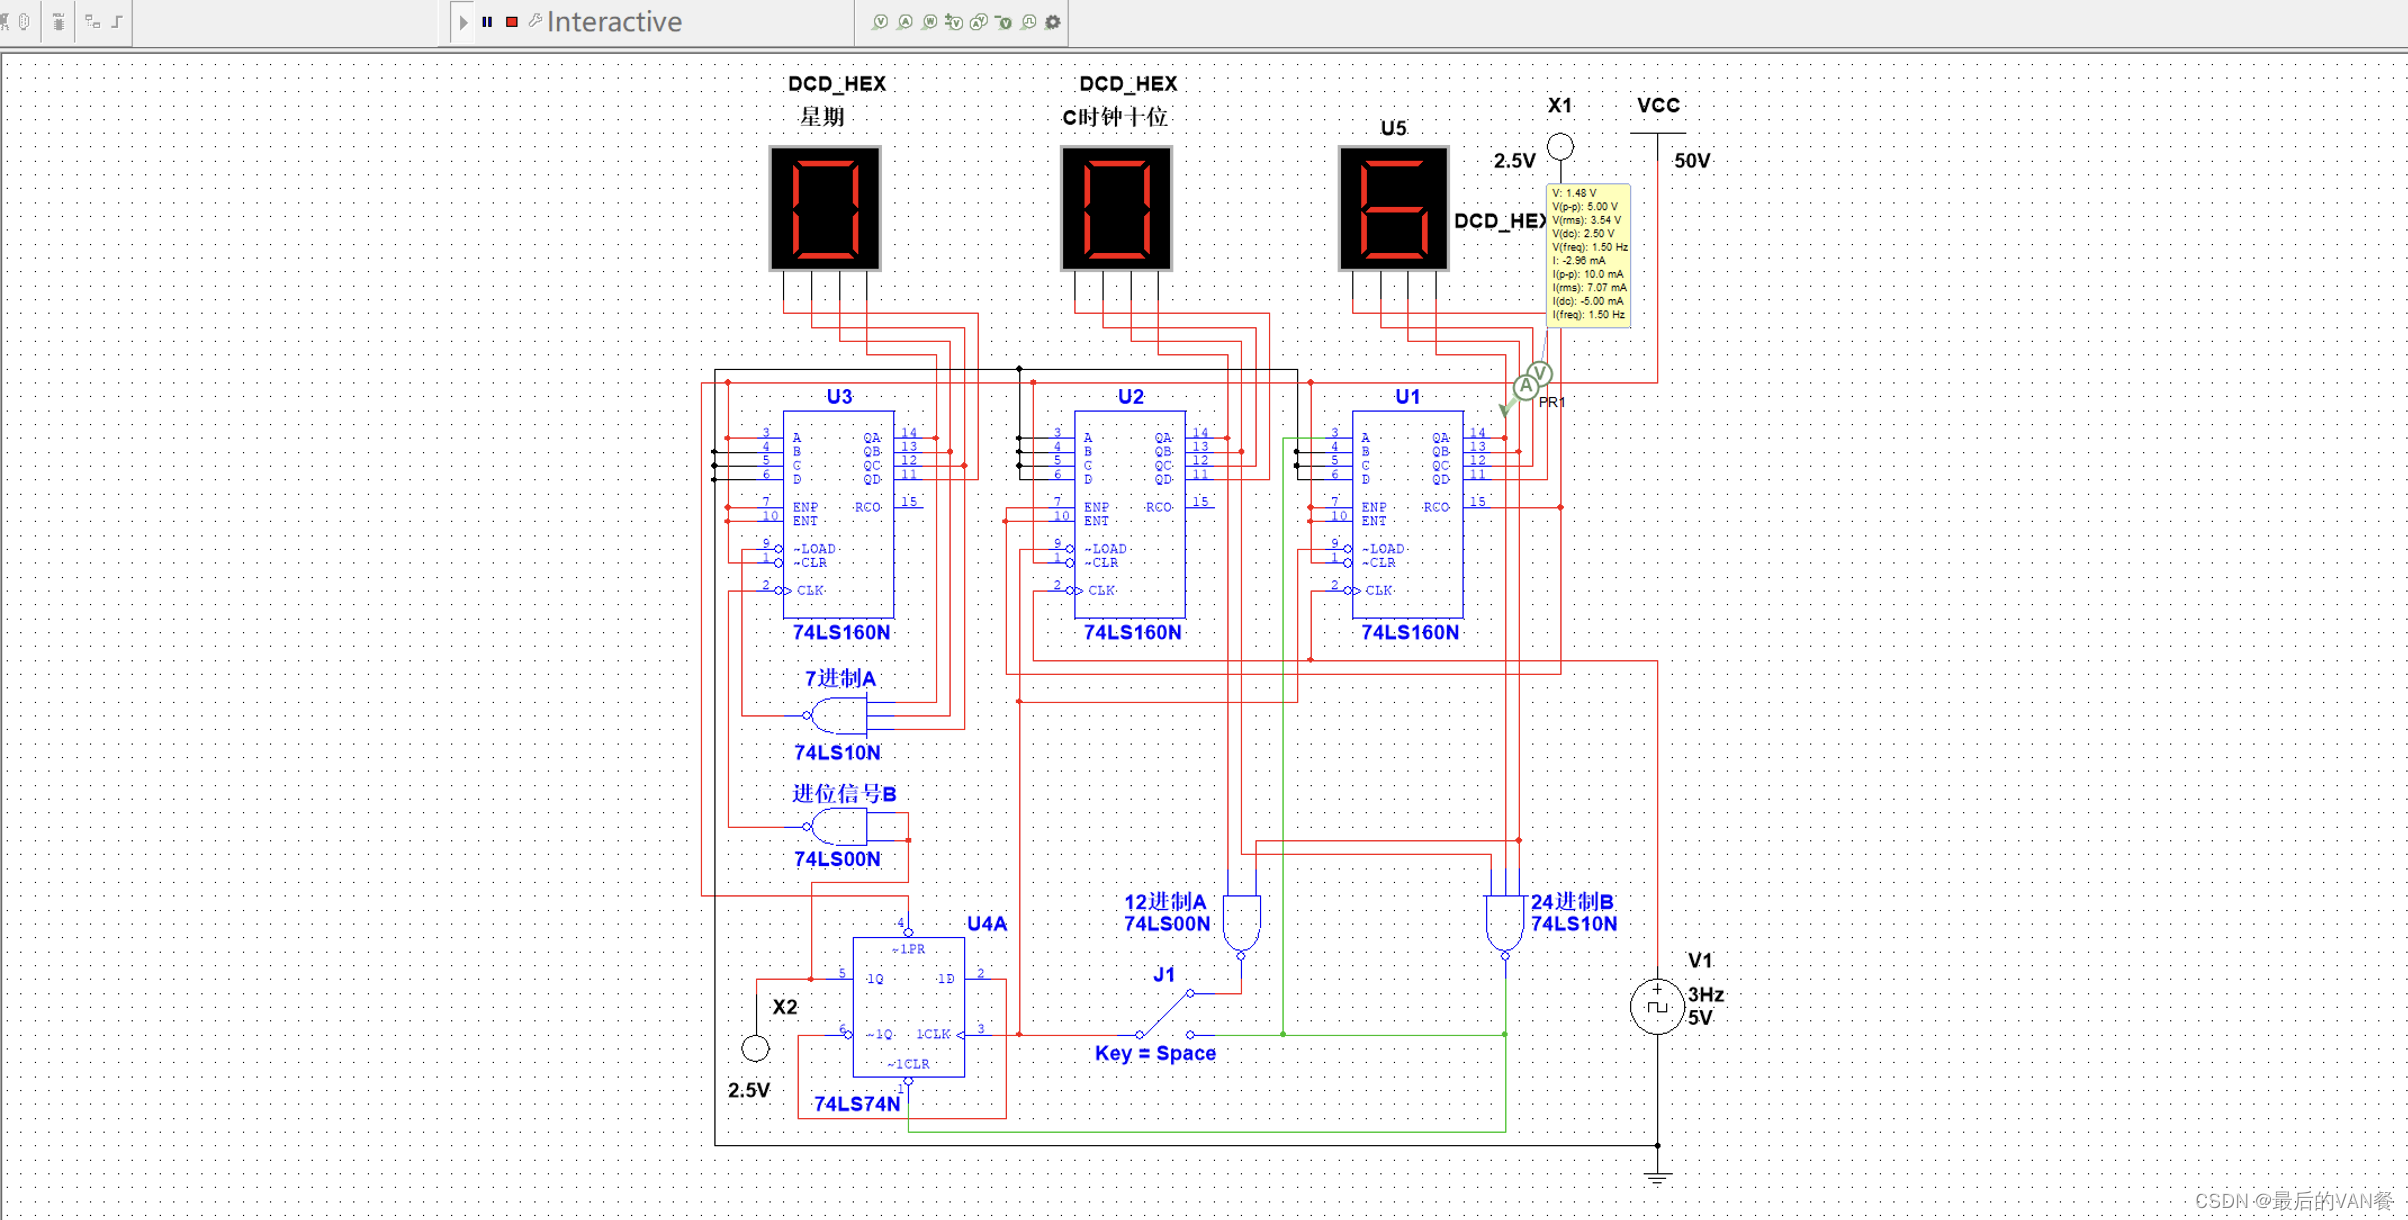
Task: Select the voltage and current probe
Action: click(979, 22)
